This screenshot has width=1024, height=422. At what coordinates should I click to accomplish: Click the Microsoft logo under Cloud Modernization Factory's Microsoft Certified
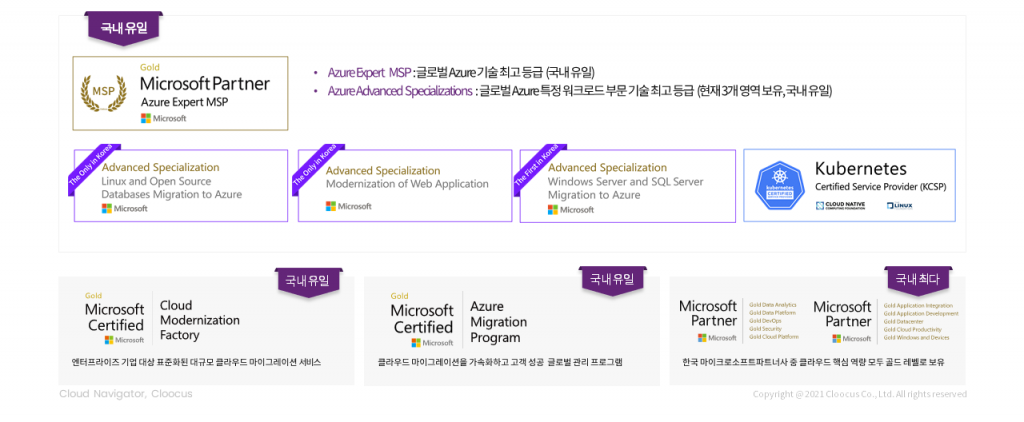[x=125, y=340]
